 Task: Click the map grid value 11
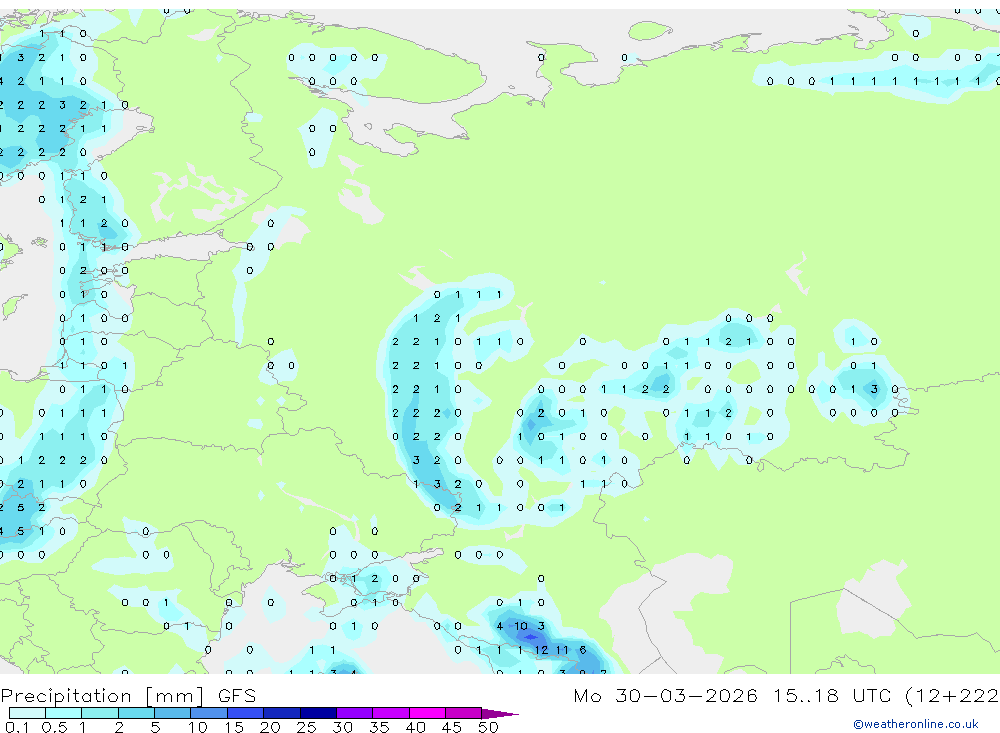tap(562, 650)
